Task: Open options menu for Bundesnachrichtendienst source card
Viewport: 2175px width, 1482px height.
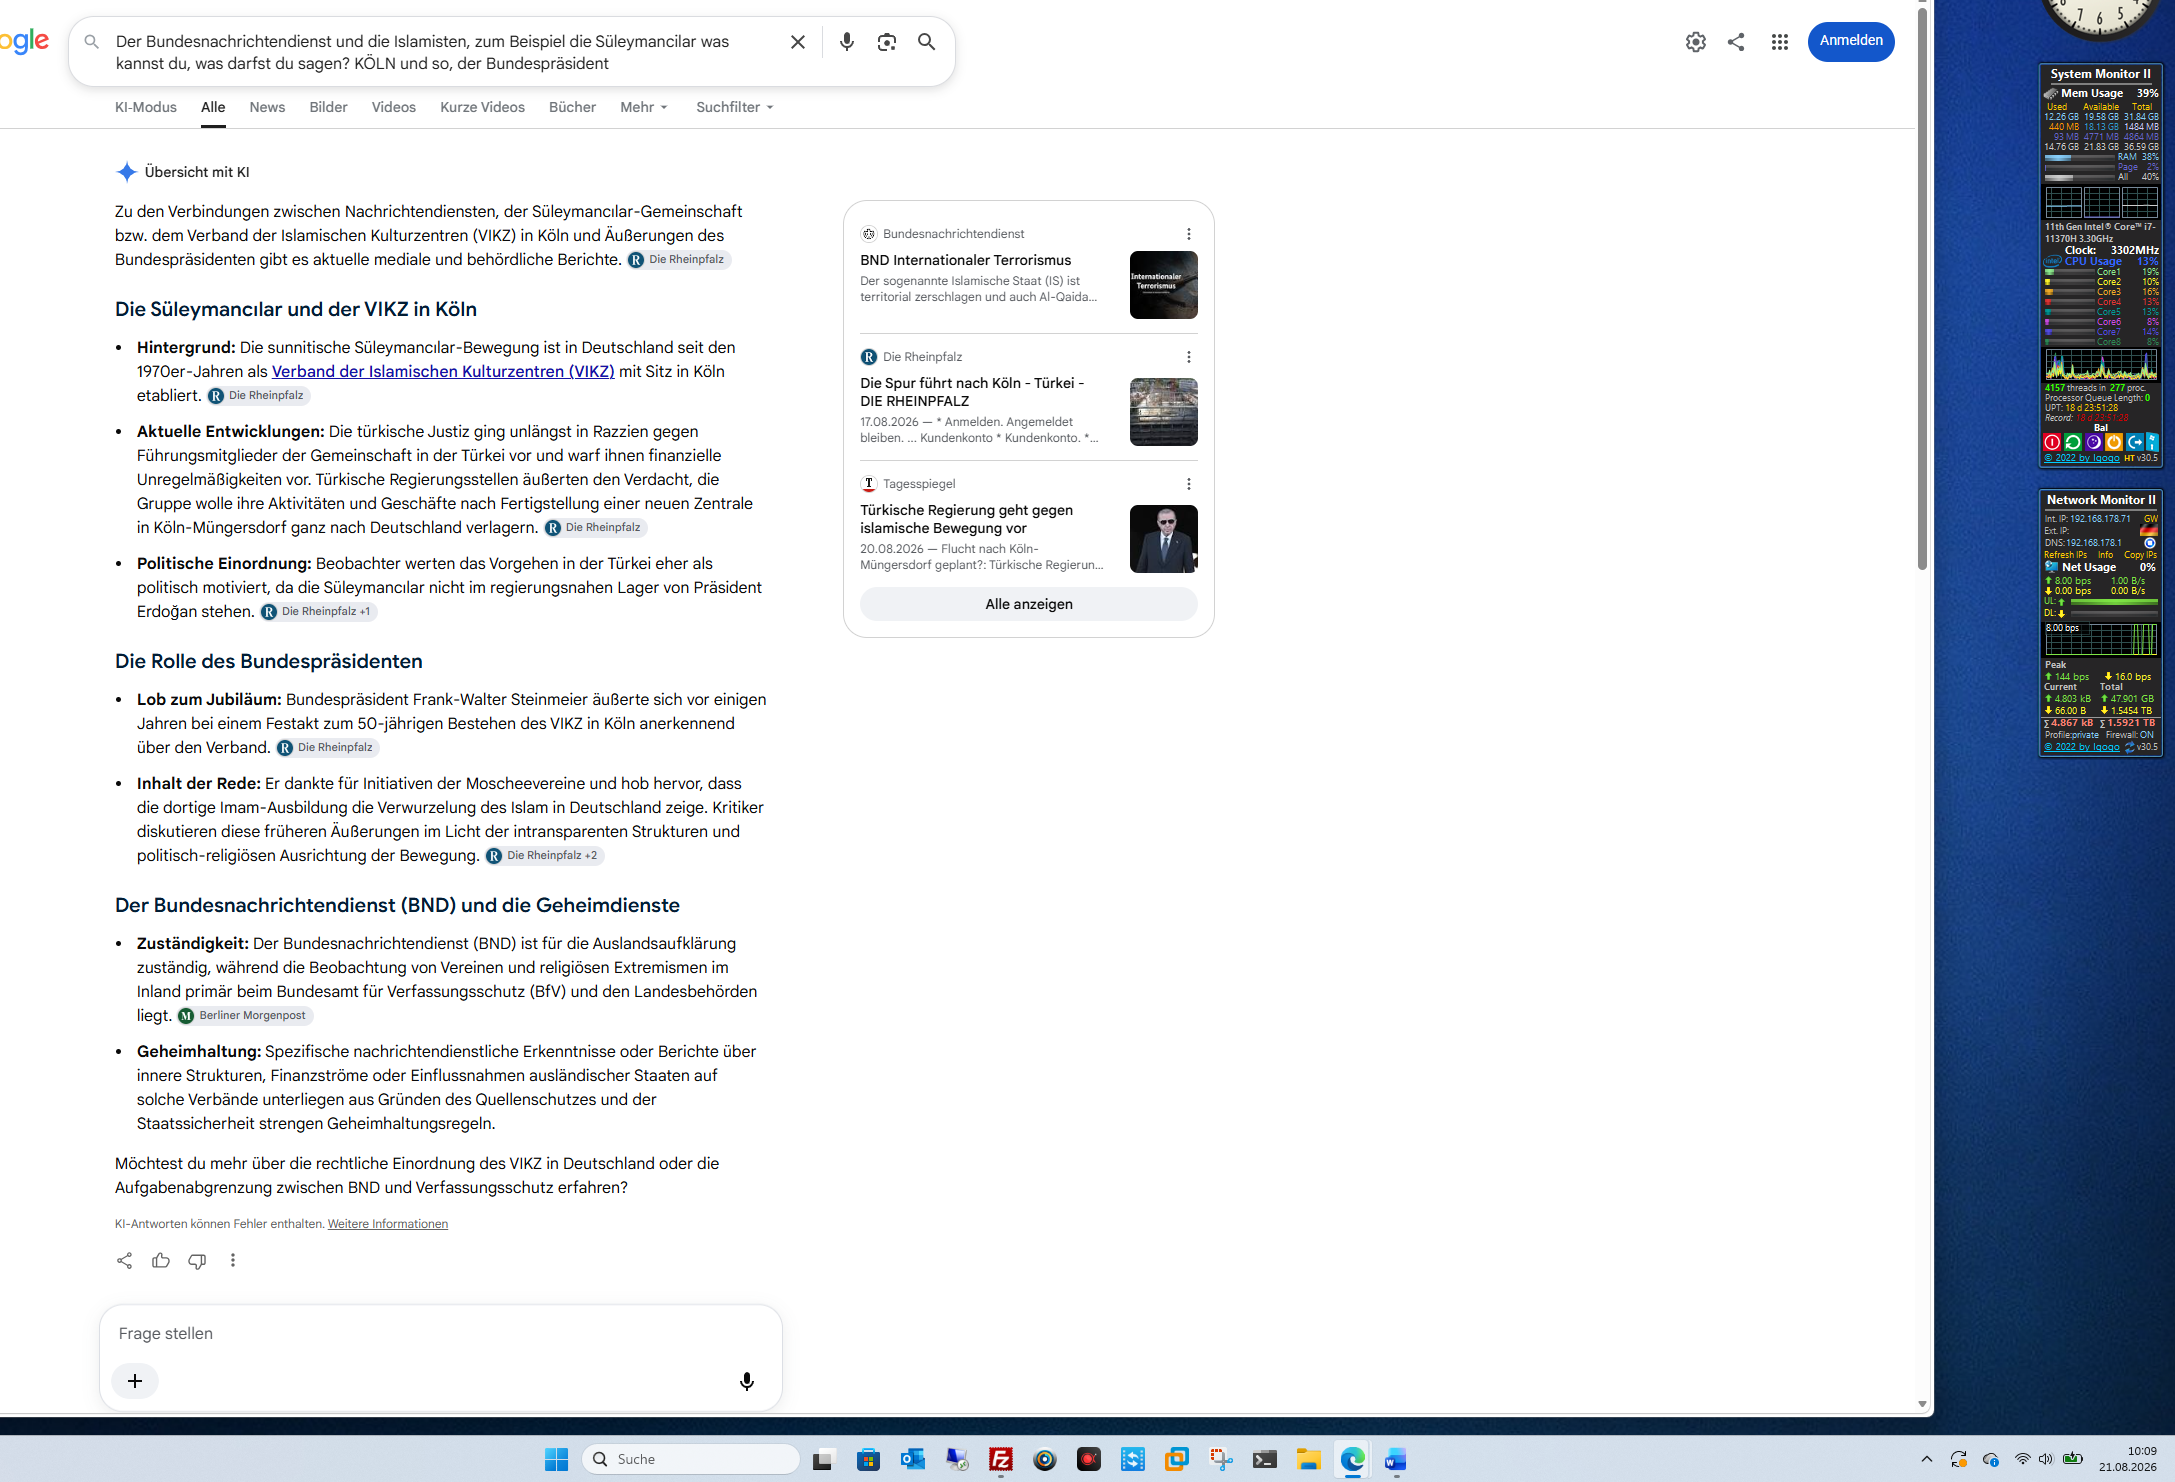Action: point(1188,234)
